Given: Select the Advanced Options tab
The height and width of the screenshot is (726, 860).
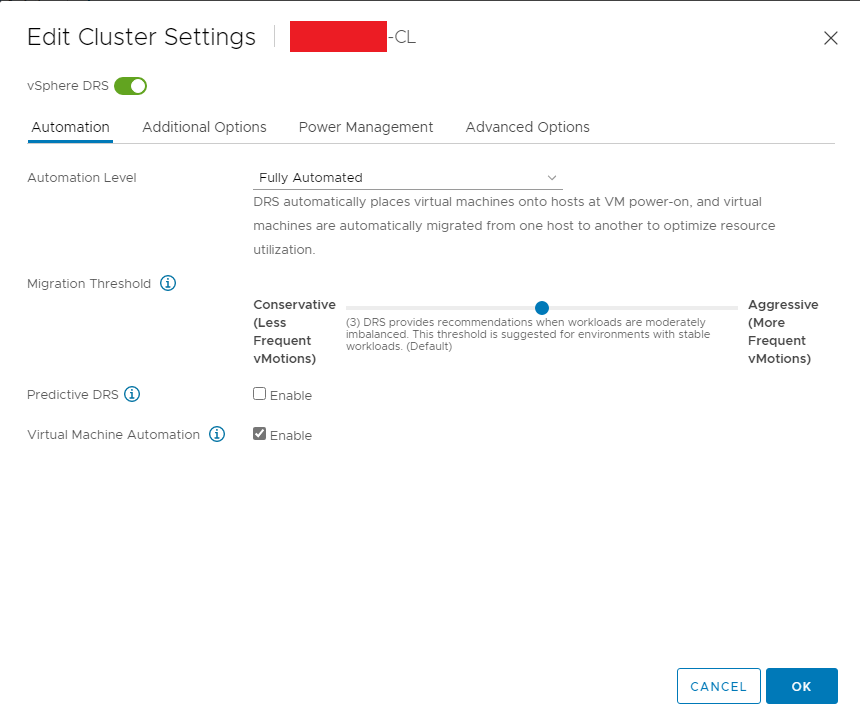Looking at the screenshot, I should (x=528, y=127).
